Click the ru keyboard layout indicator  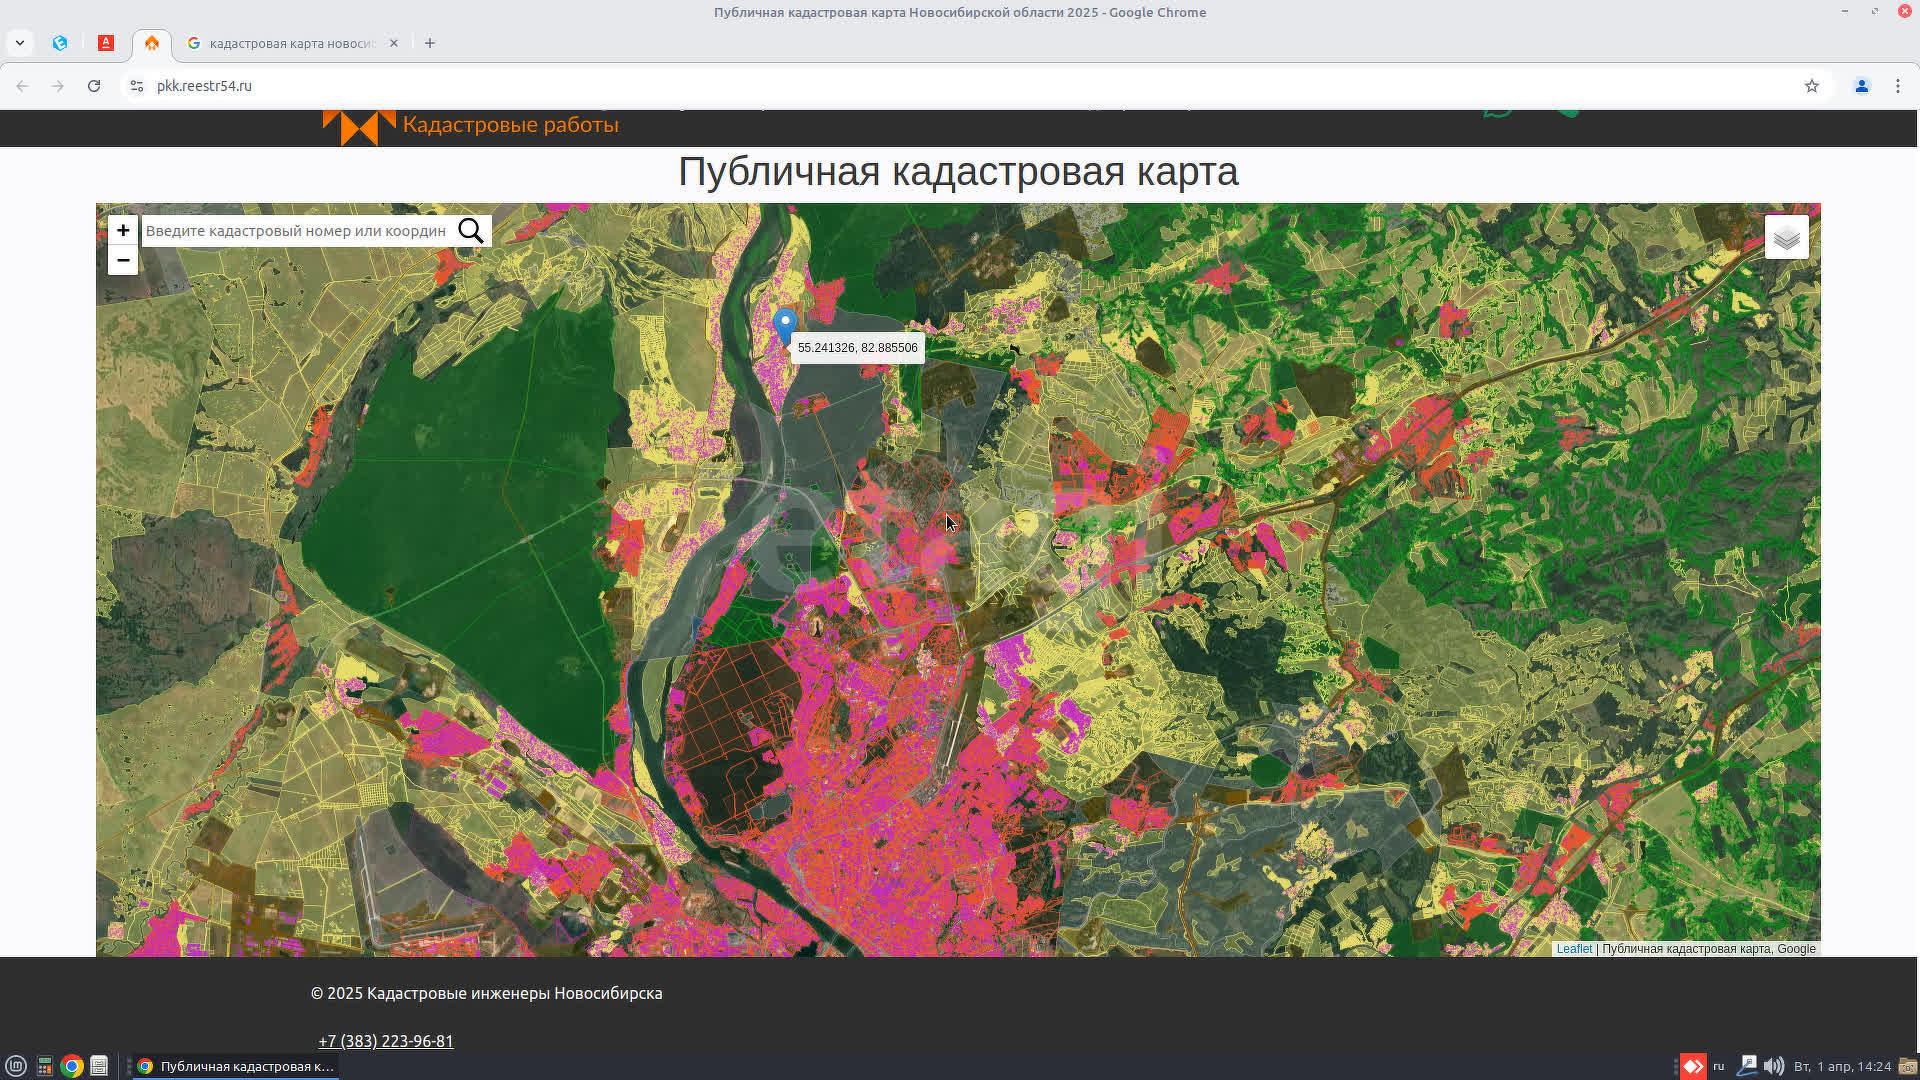[x=1719, y=1066]
